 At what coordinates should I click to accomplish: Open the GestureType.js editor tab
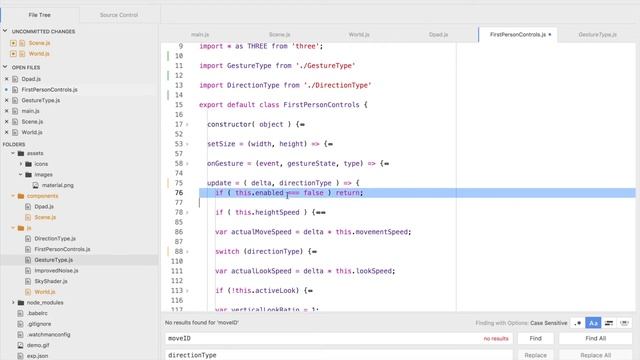tap(597, 35)
